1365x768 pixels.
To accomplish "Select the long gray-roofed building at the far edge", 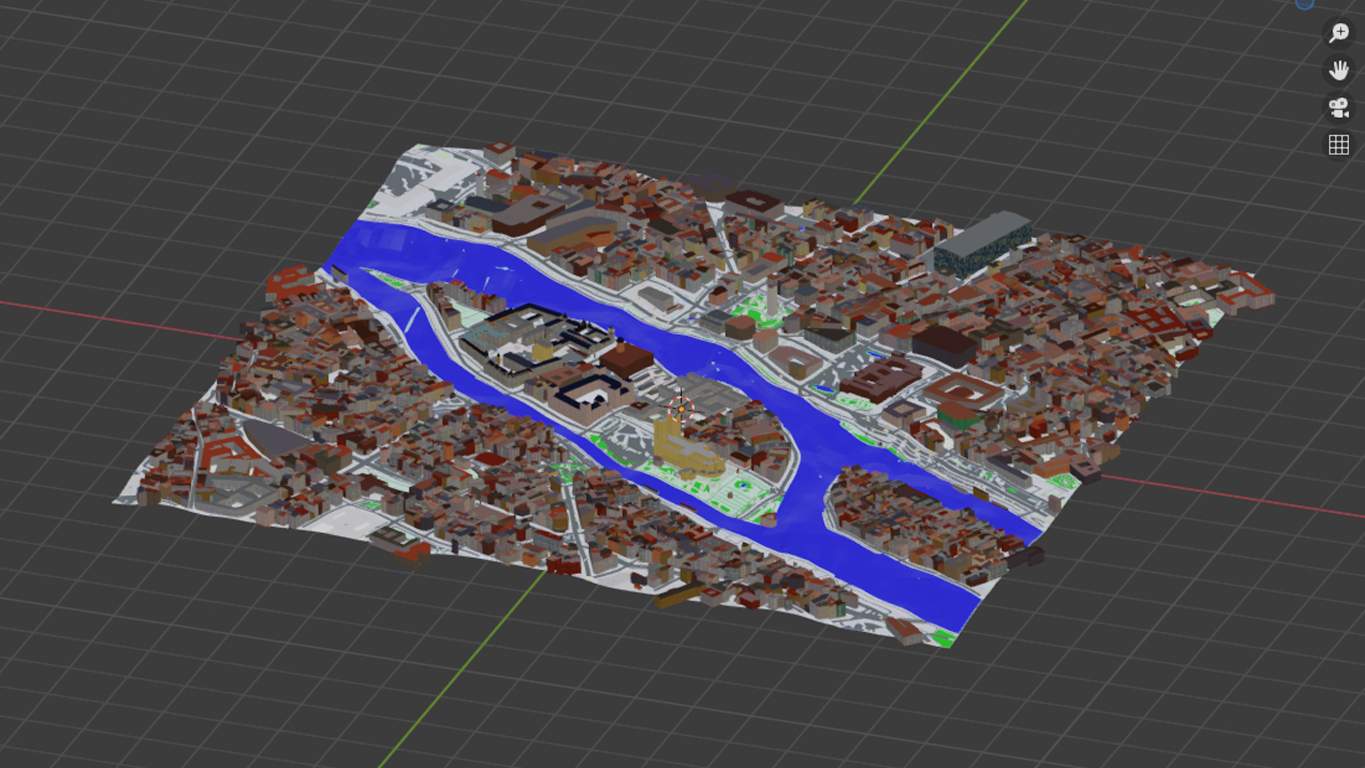I will coord(982,240).
